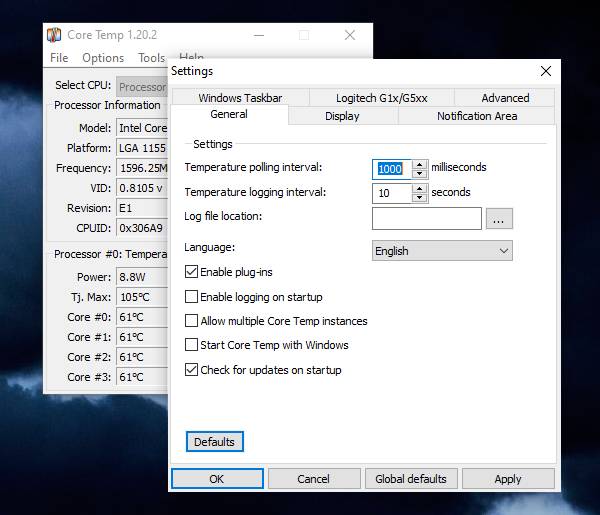Click the VID value 0.8105 v
Viewport: 600px width, 515px height.
[142, 188]
